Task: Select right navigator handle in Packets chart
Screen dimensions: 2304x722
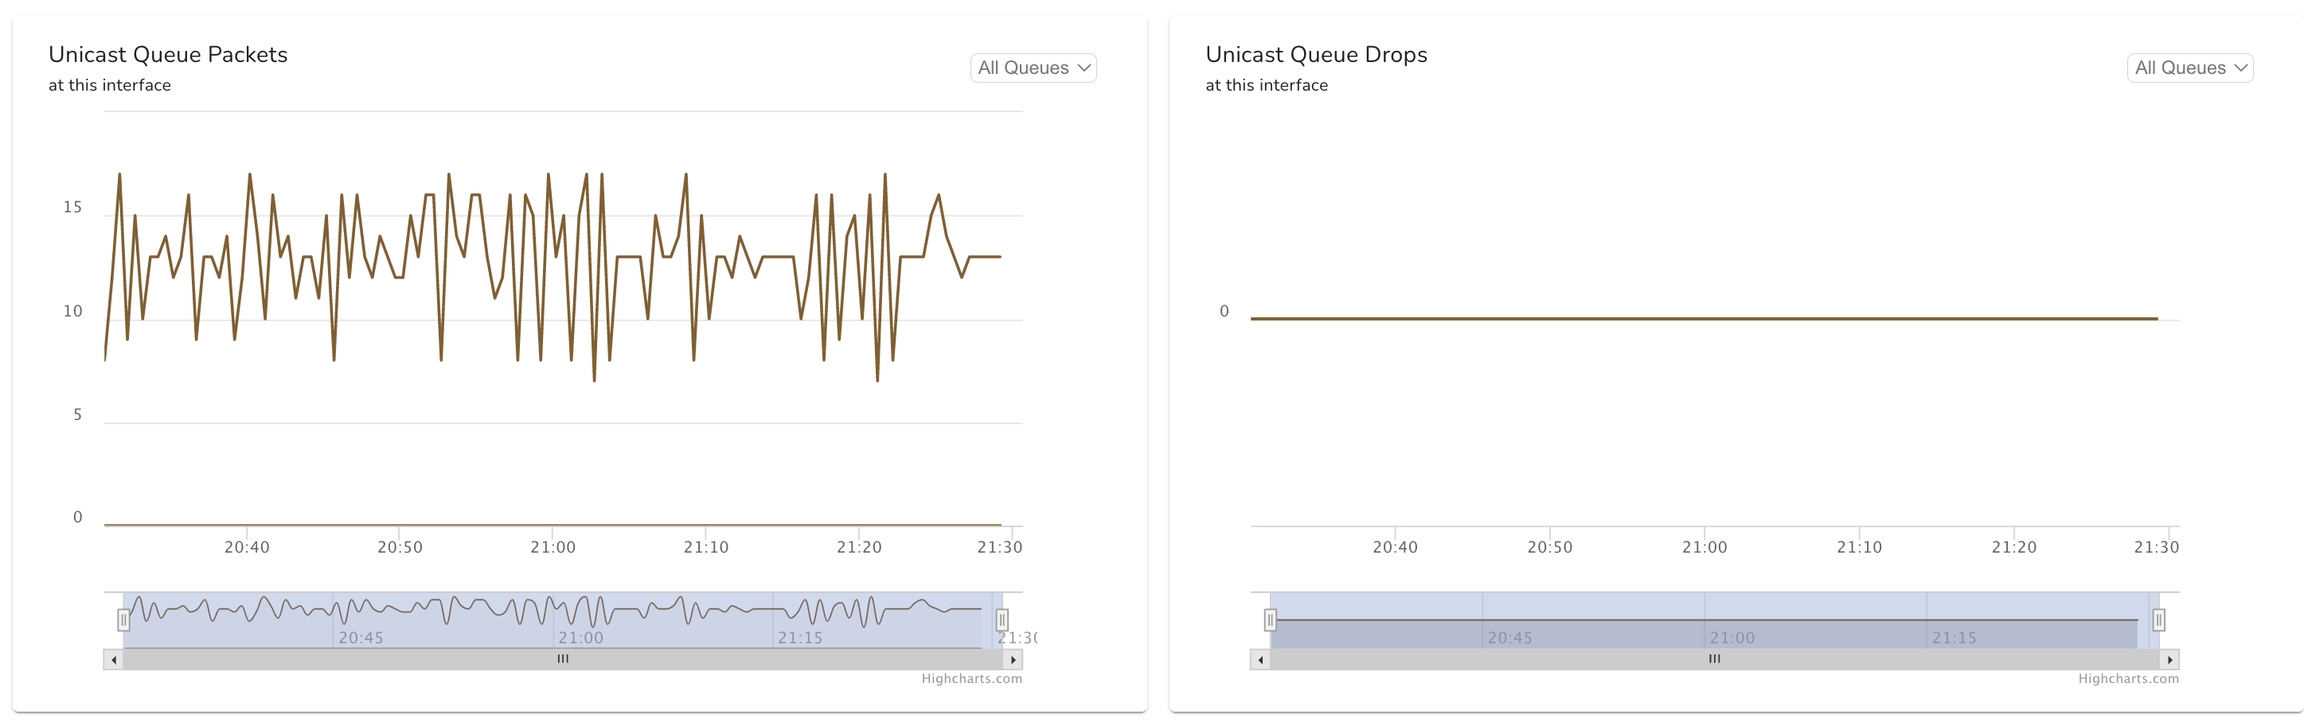Action: click(x=1002, y=620)
